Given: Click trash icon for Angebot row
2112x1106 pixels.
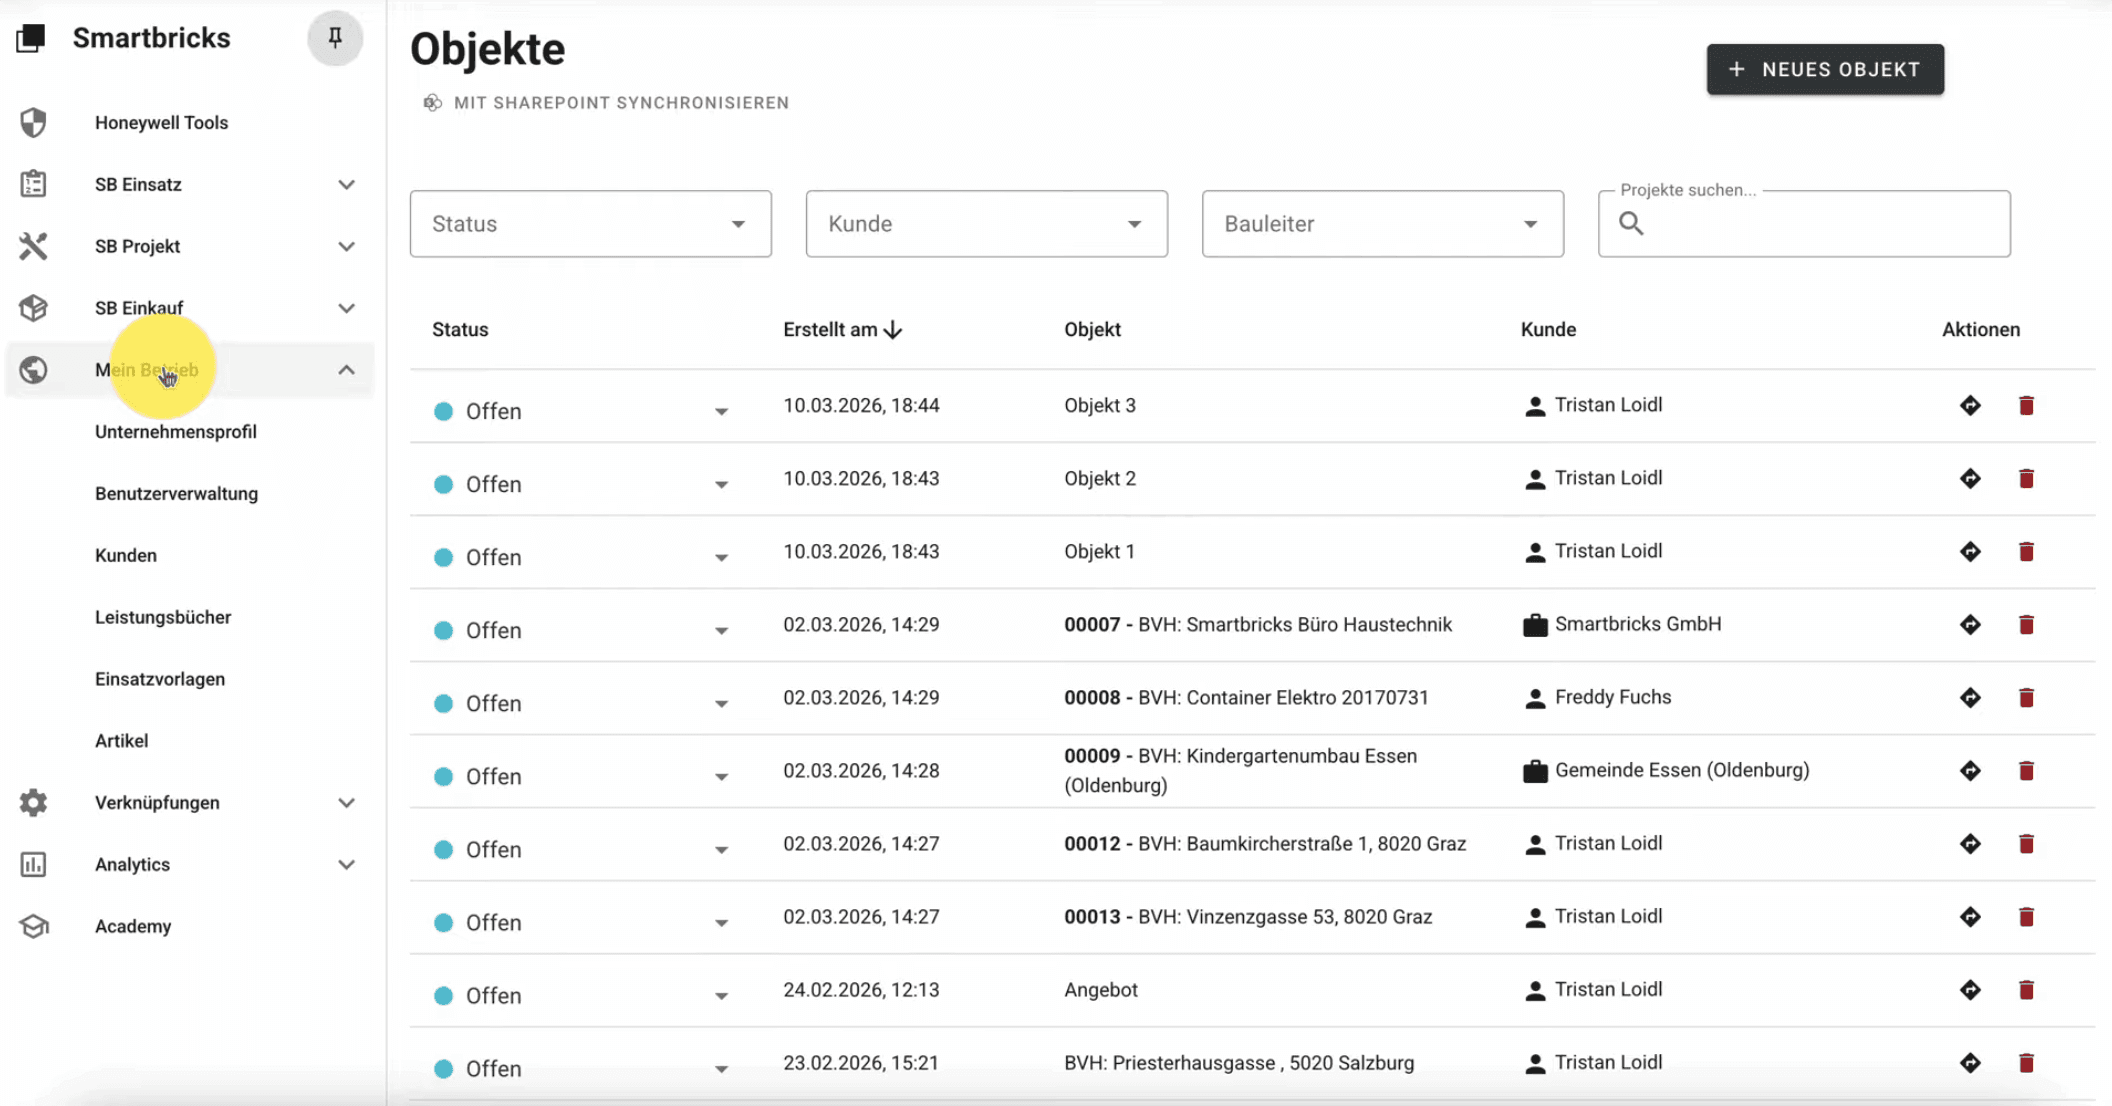Looking at the screenshot, I should (2026, 990).
